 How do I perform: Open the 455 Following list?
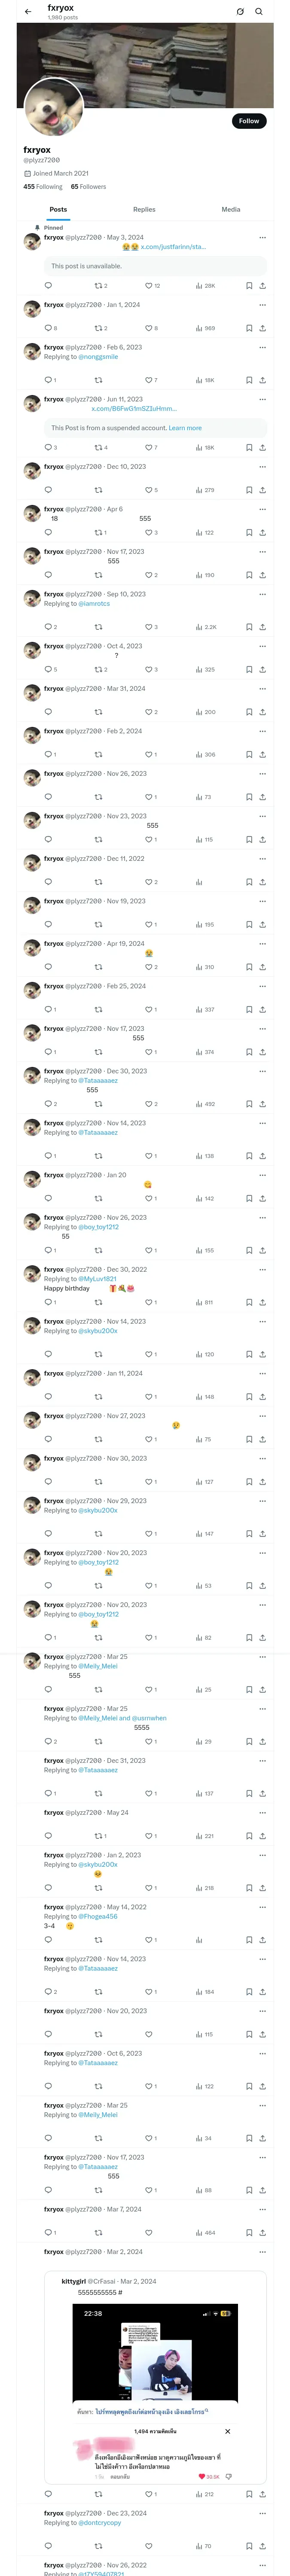click(43, 187)
